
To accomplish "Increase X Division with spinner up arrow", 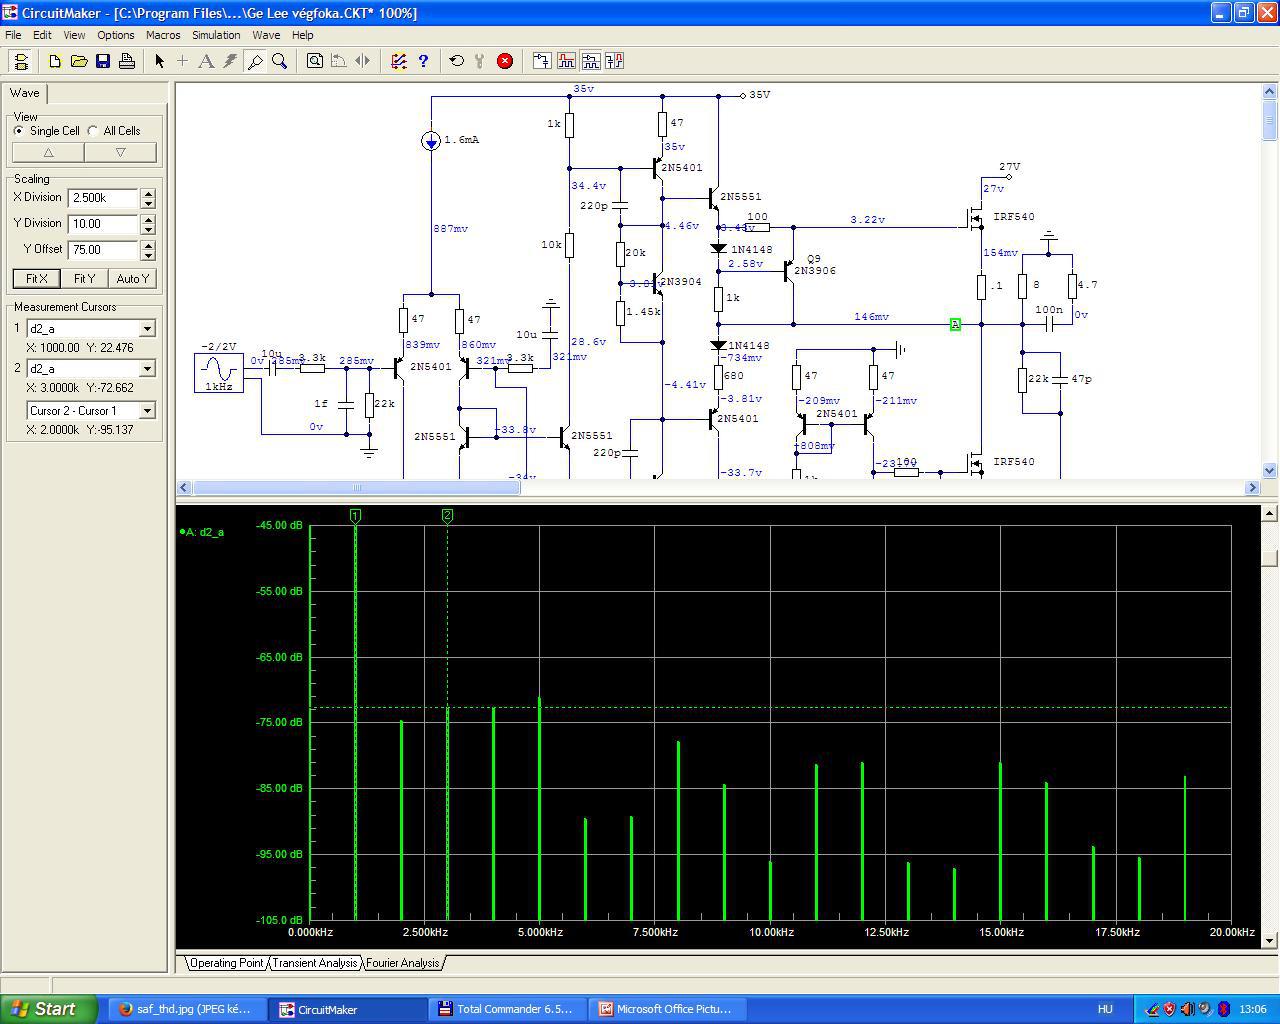I will 148,193.
